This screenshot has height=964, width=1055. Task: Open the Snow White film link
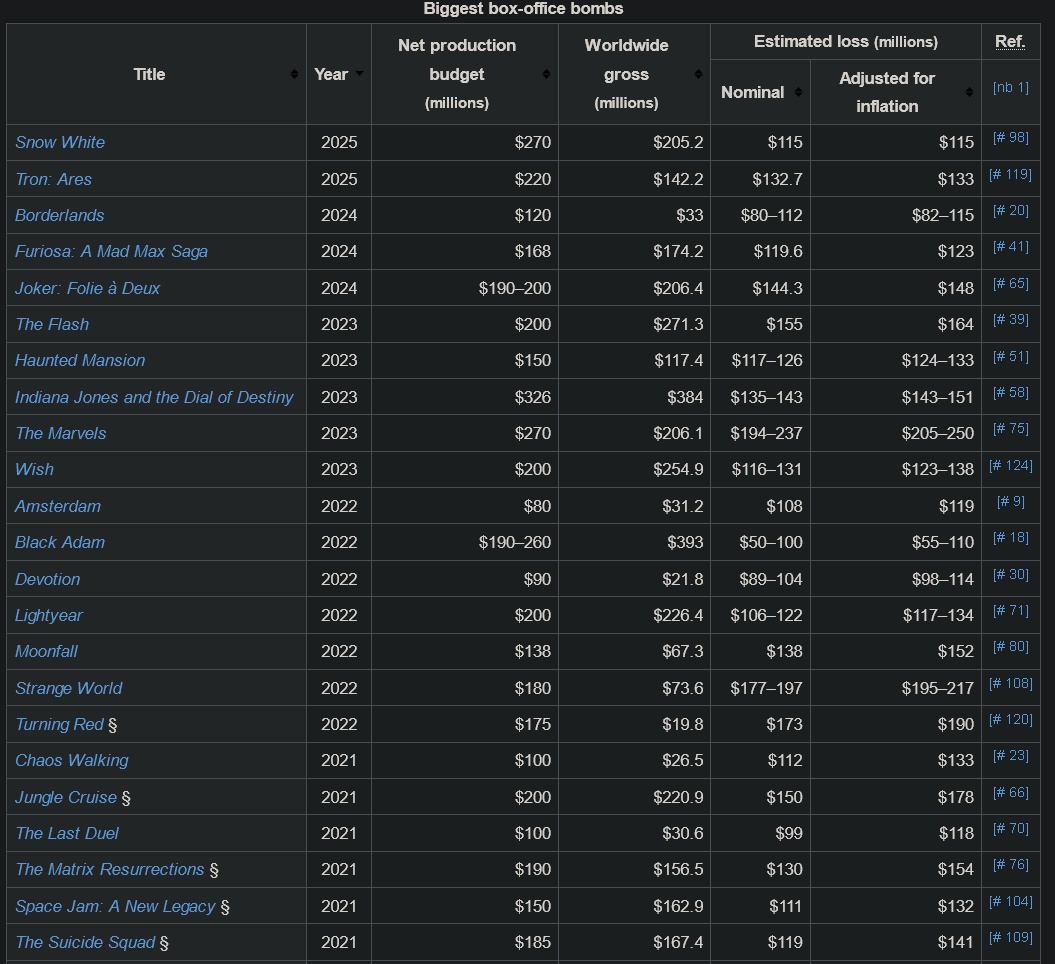tap(60, 143)
